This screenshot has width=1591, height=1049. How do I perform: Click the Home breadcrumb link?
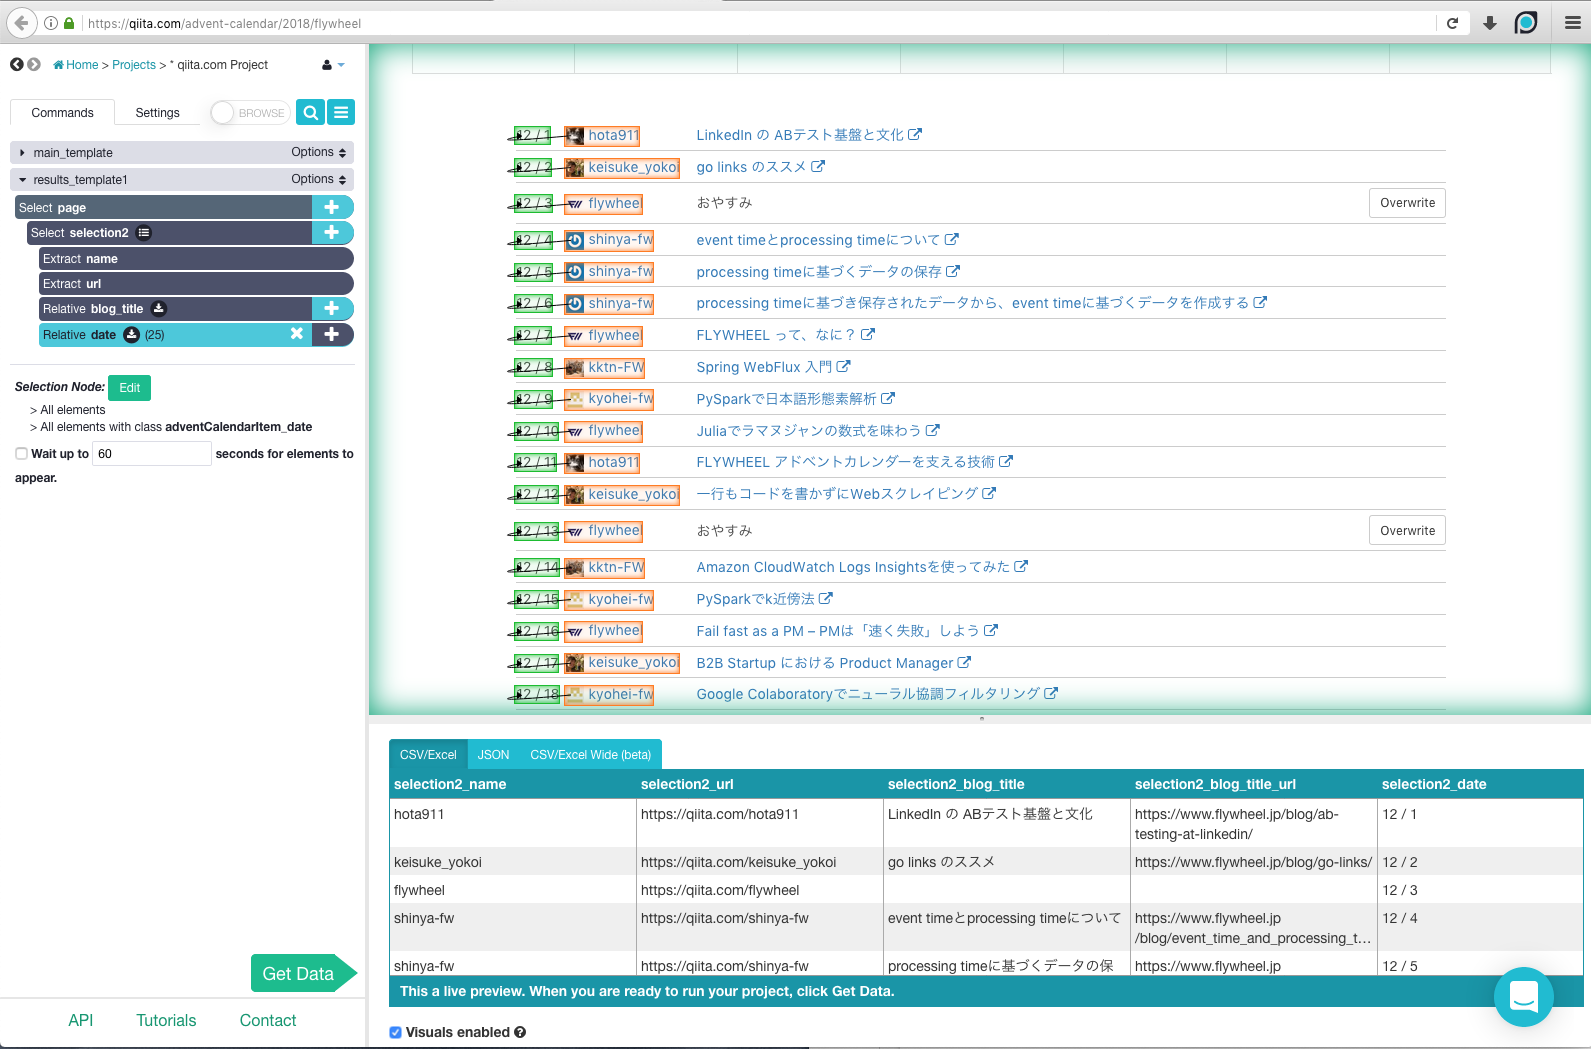pos(76,65)
